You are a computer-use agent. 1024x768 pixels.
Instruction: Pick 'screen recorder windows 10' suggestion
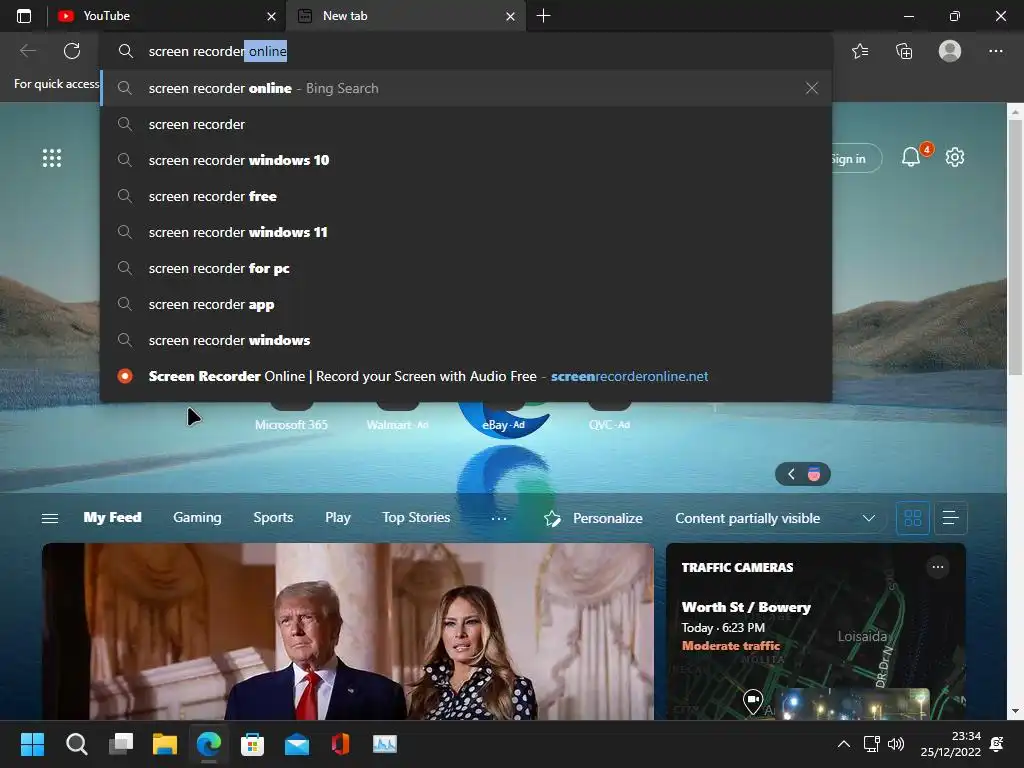tap(466, 160)
